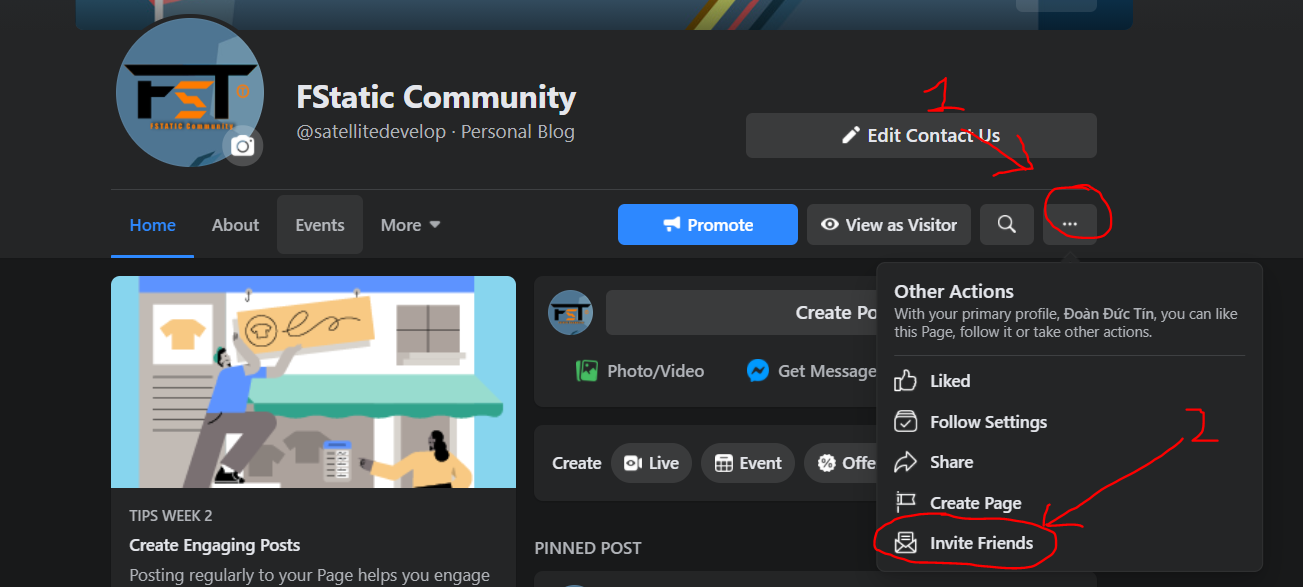Click the Offer create button
The image size is (1303, 587).
[x=842, y=463]
